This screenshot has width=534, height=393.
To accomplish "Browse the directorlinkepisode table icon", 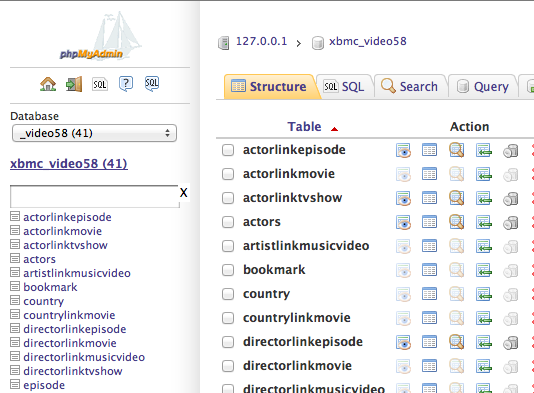I will click(x=403, y=342).
